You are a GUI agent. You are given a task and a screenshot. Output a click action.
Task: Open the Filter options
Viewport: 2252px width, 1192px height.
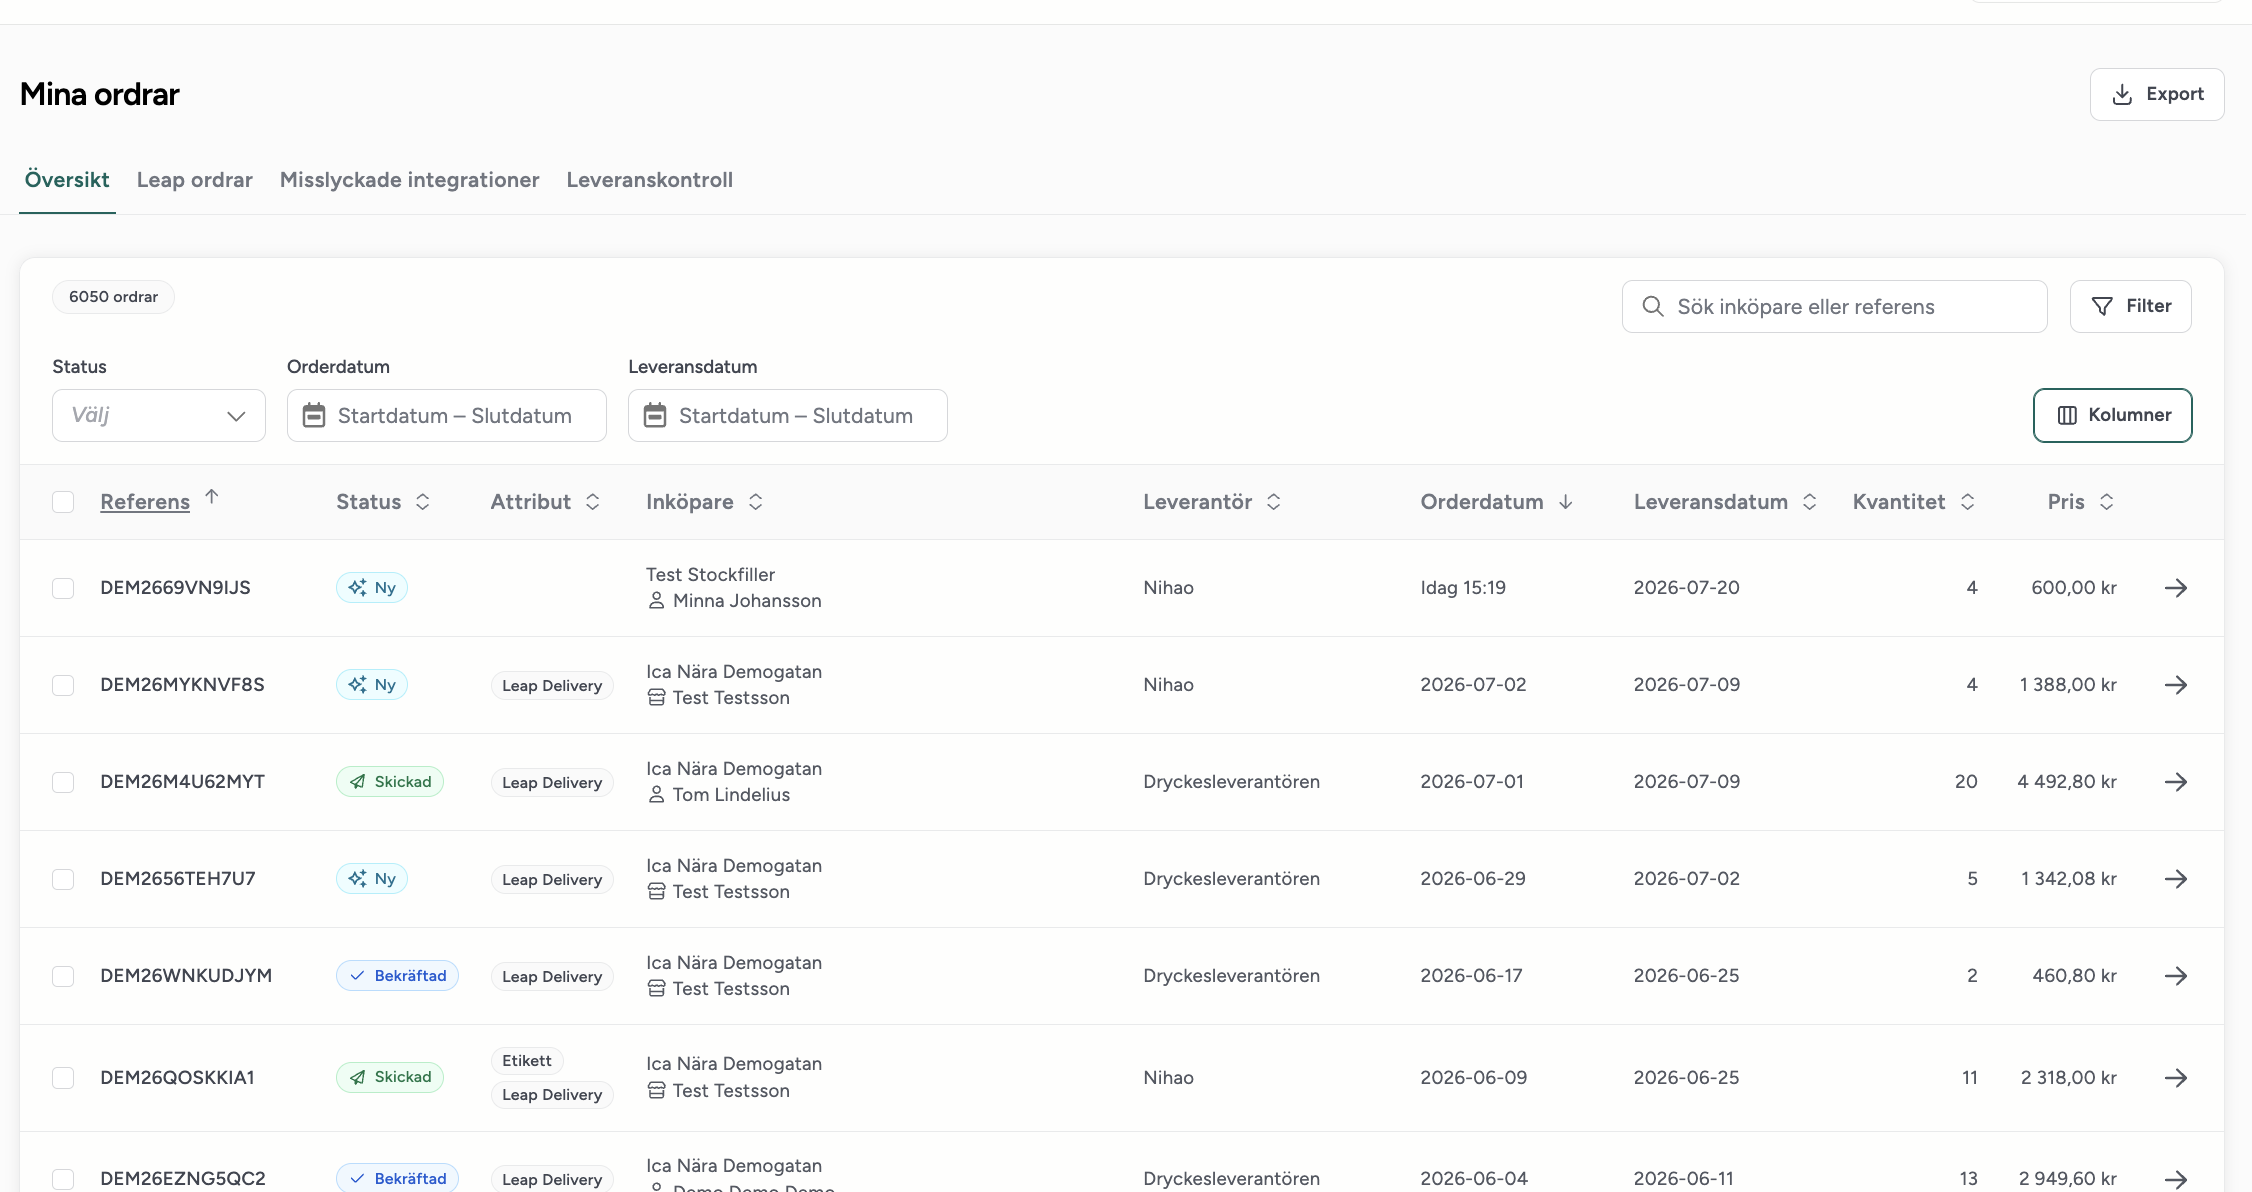(x=2131, y=306)
